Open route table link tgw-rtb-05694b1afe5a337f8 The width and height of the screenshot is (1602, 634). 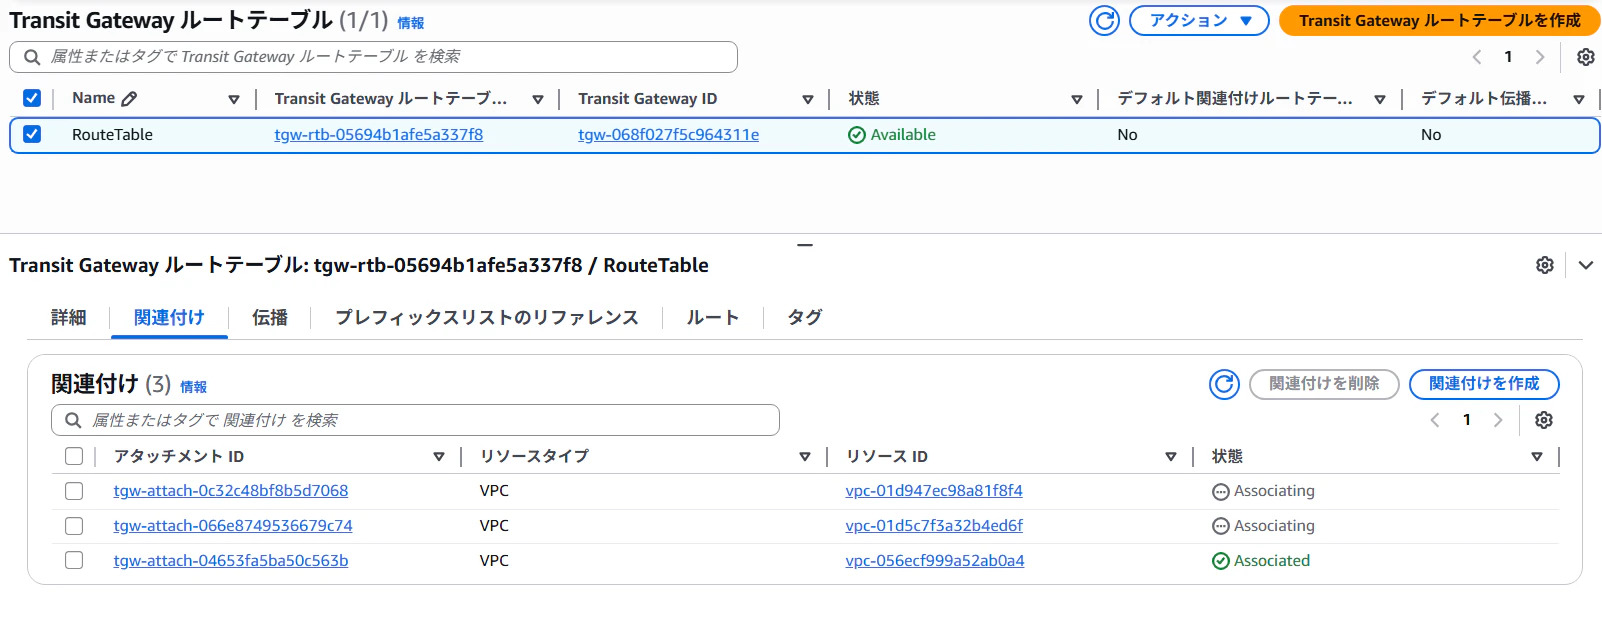(379, 135)
